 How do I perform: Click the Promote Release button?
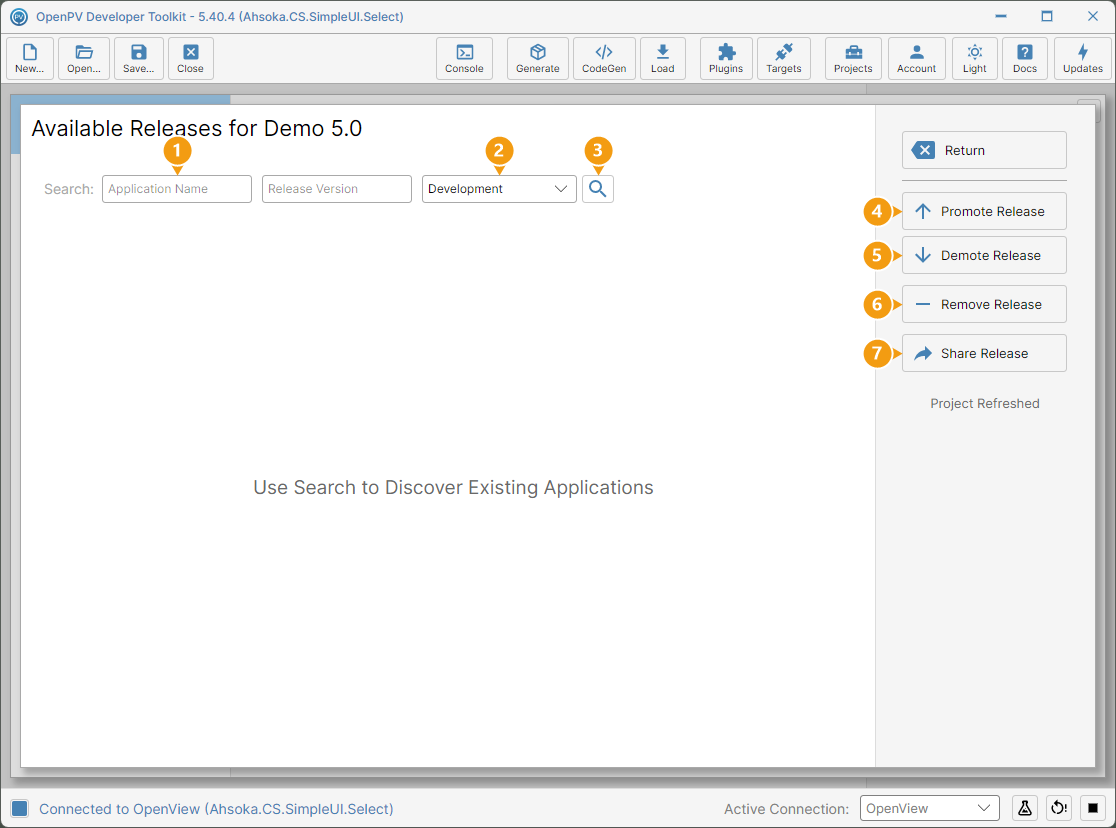point(984,211)
